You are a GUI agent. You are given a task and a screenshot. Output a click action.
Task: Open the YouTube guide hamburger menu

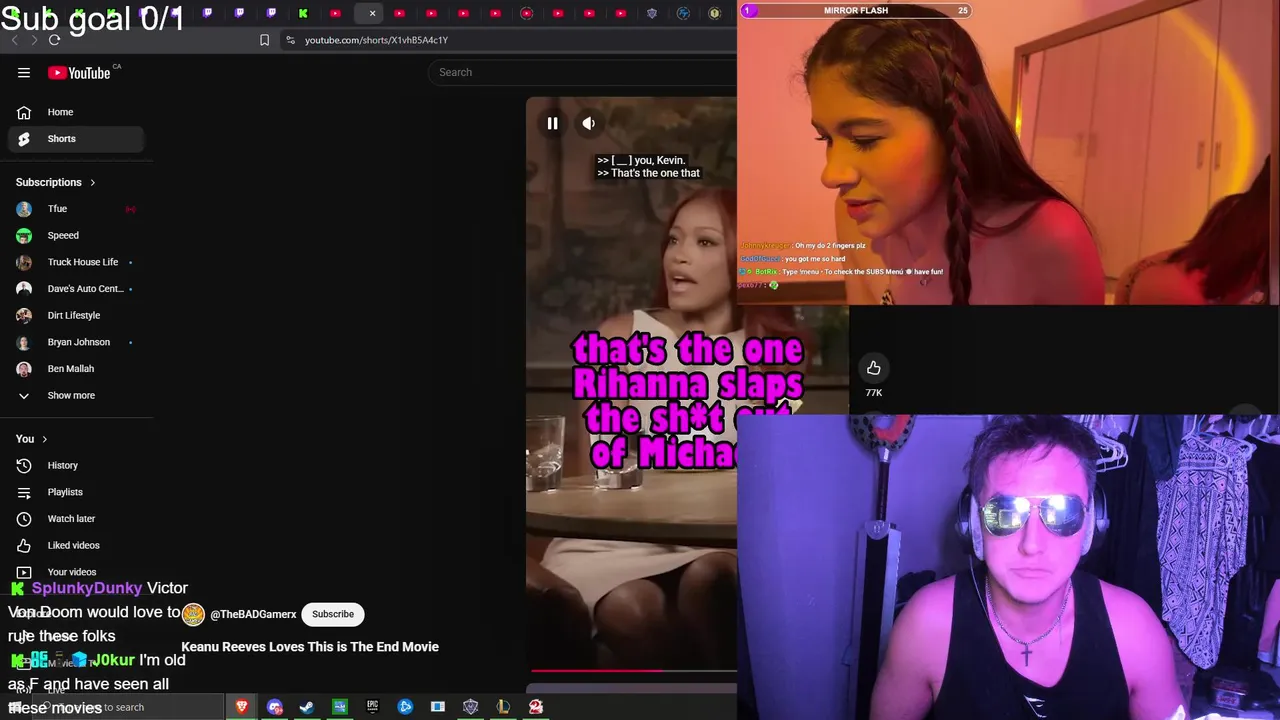24,72
